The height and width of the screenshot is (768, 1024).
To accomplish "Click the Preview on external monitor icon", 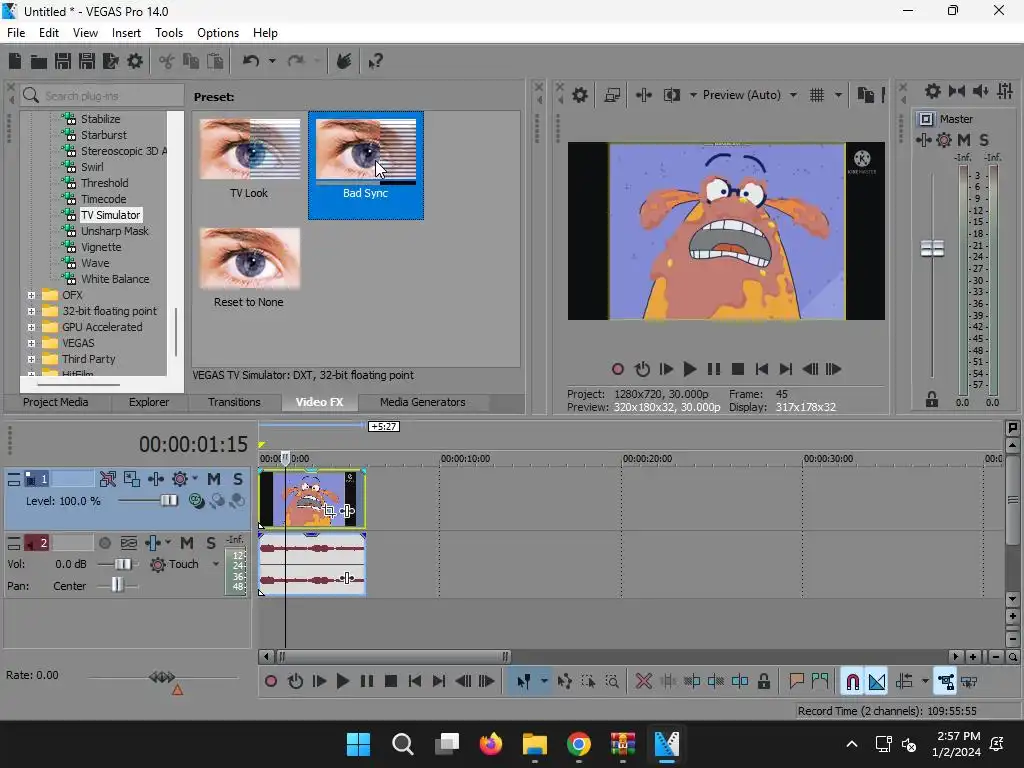I will click(x=612, y=95).
